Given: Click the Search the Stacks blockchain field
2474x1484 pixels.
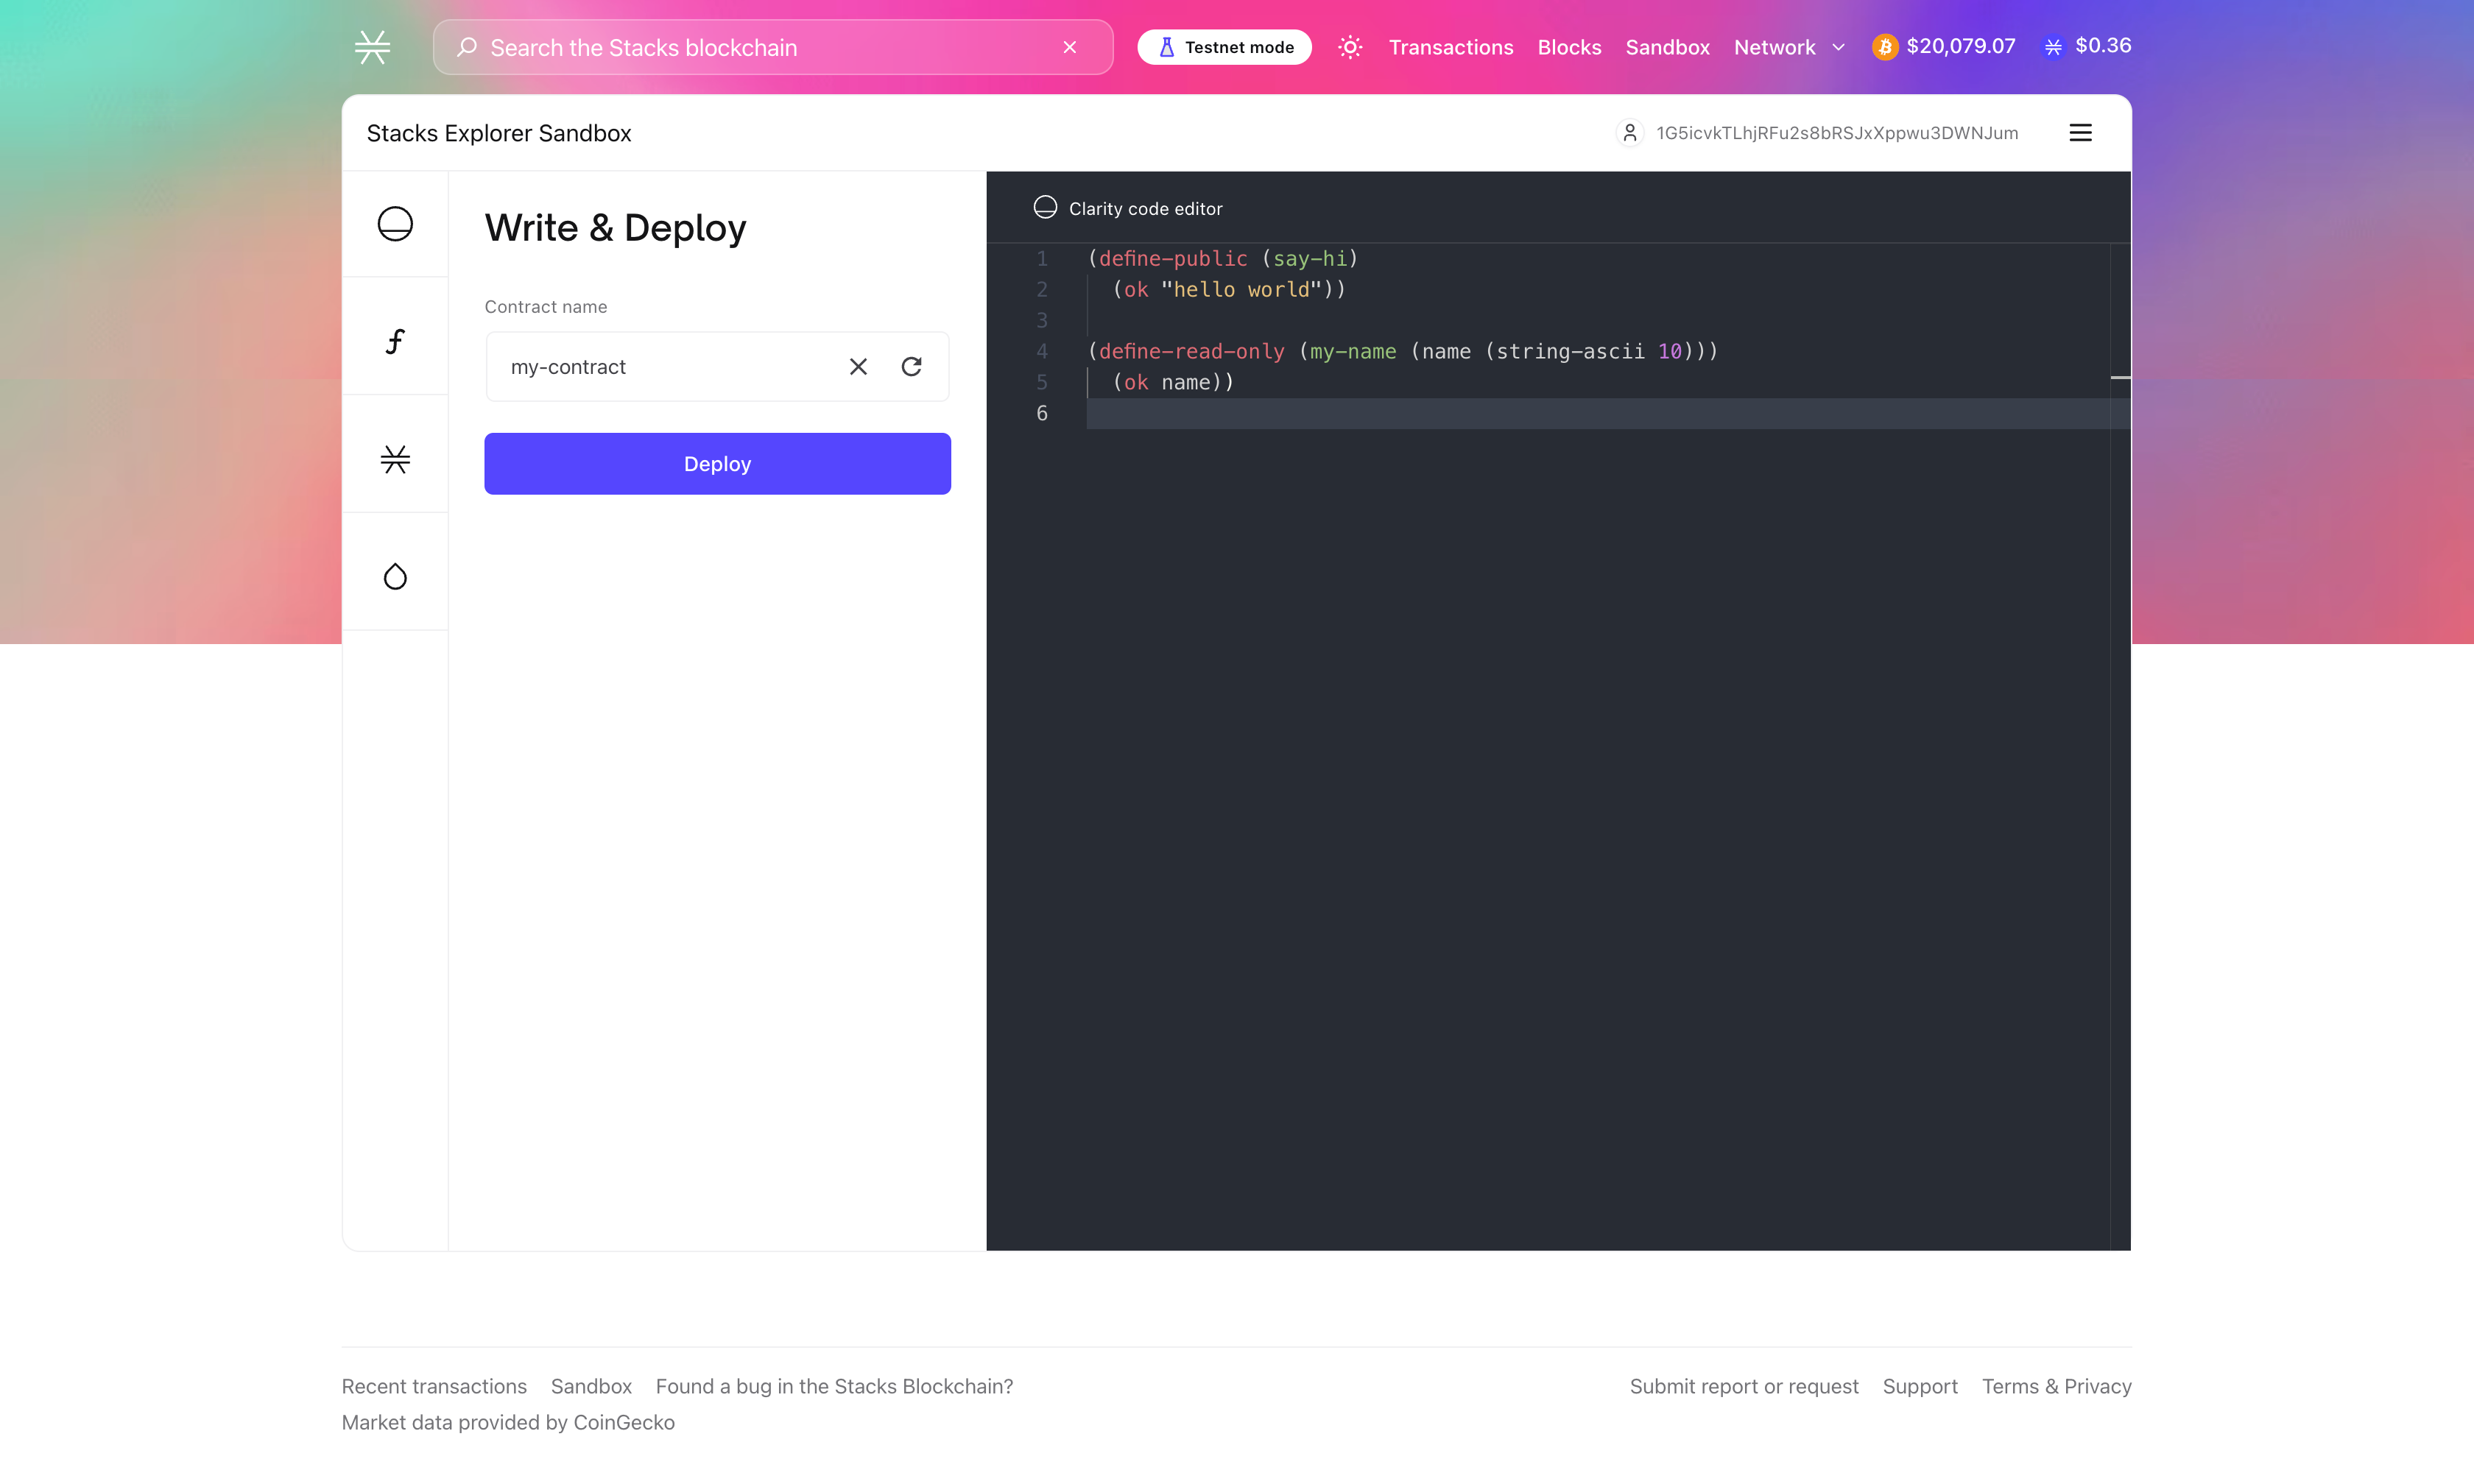Looking at the screenshot, I should pos(760,47).
